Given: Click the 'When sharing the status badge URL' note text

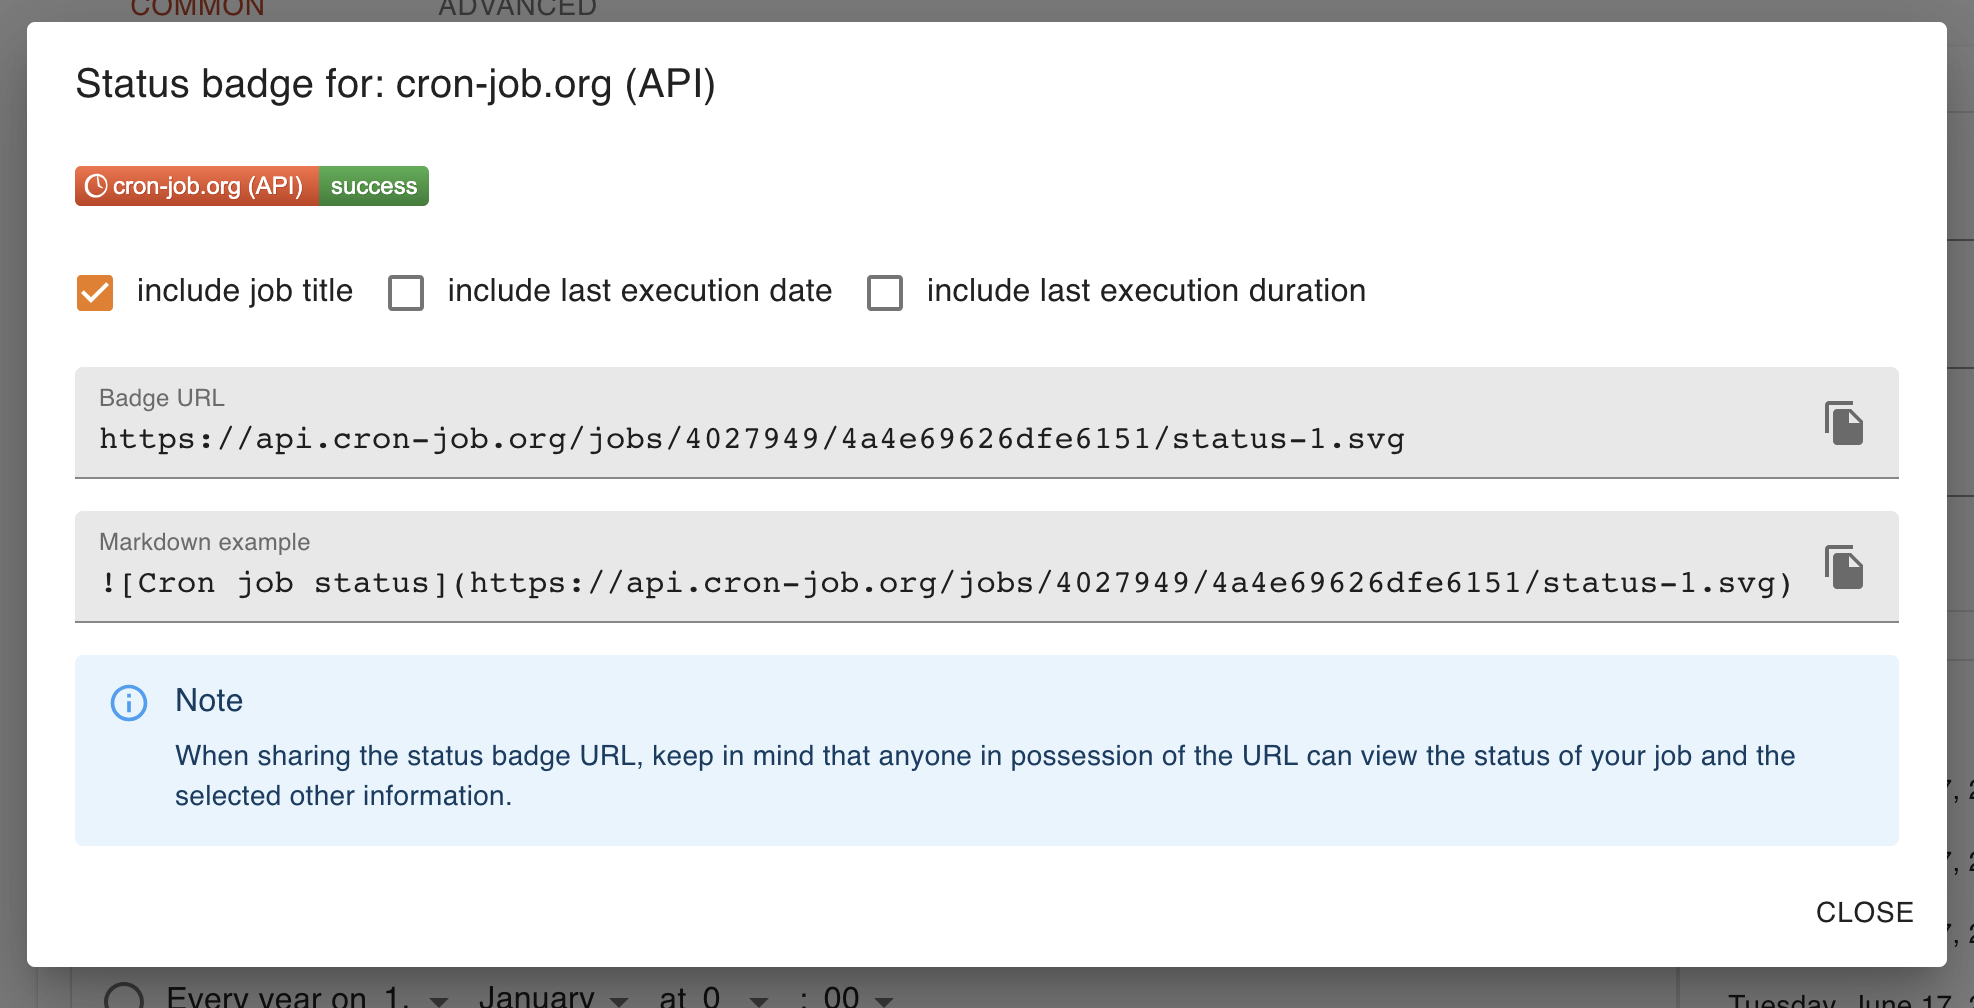Looking at the screenshot, I should pyautogui.click(x=985, y=776).
